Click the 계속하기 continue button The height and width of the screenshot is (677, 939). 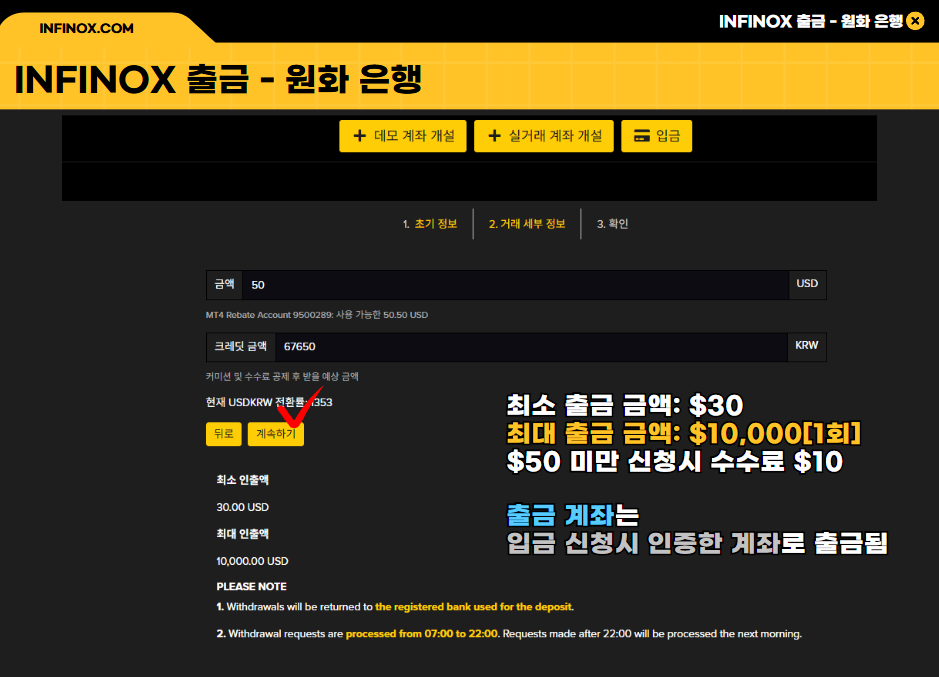click(276, 434)
